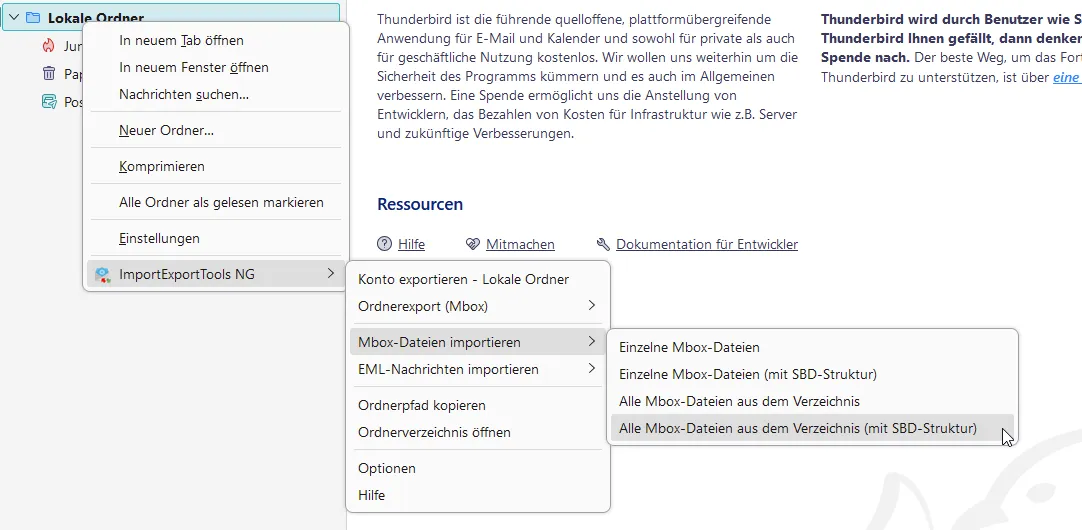Select Nachrichten suchen… menu entry
This screenshot has height=530, width=1082.
[x=216, y=95]
